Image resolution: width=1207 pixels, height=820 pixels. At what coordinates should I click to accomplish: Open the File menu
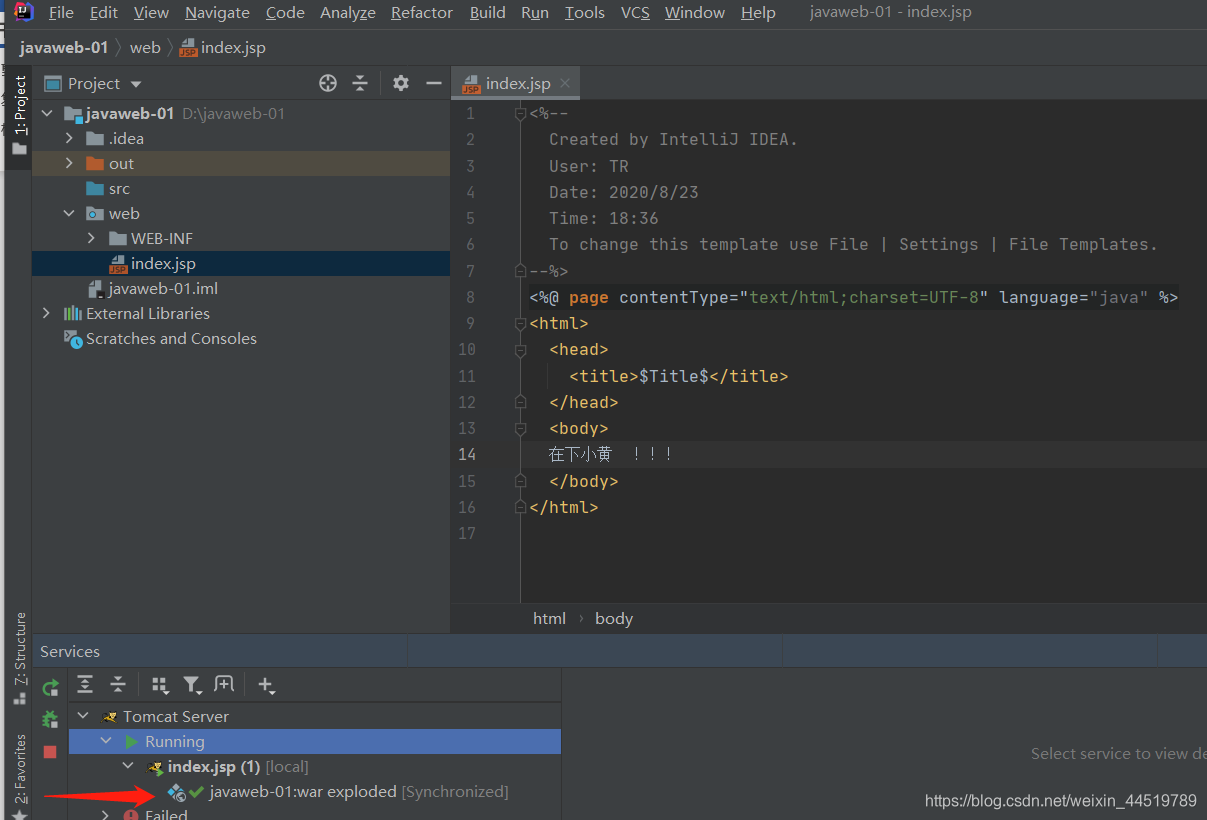(61, 13)
